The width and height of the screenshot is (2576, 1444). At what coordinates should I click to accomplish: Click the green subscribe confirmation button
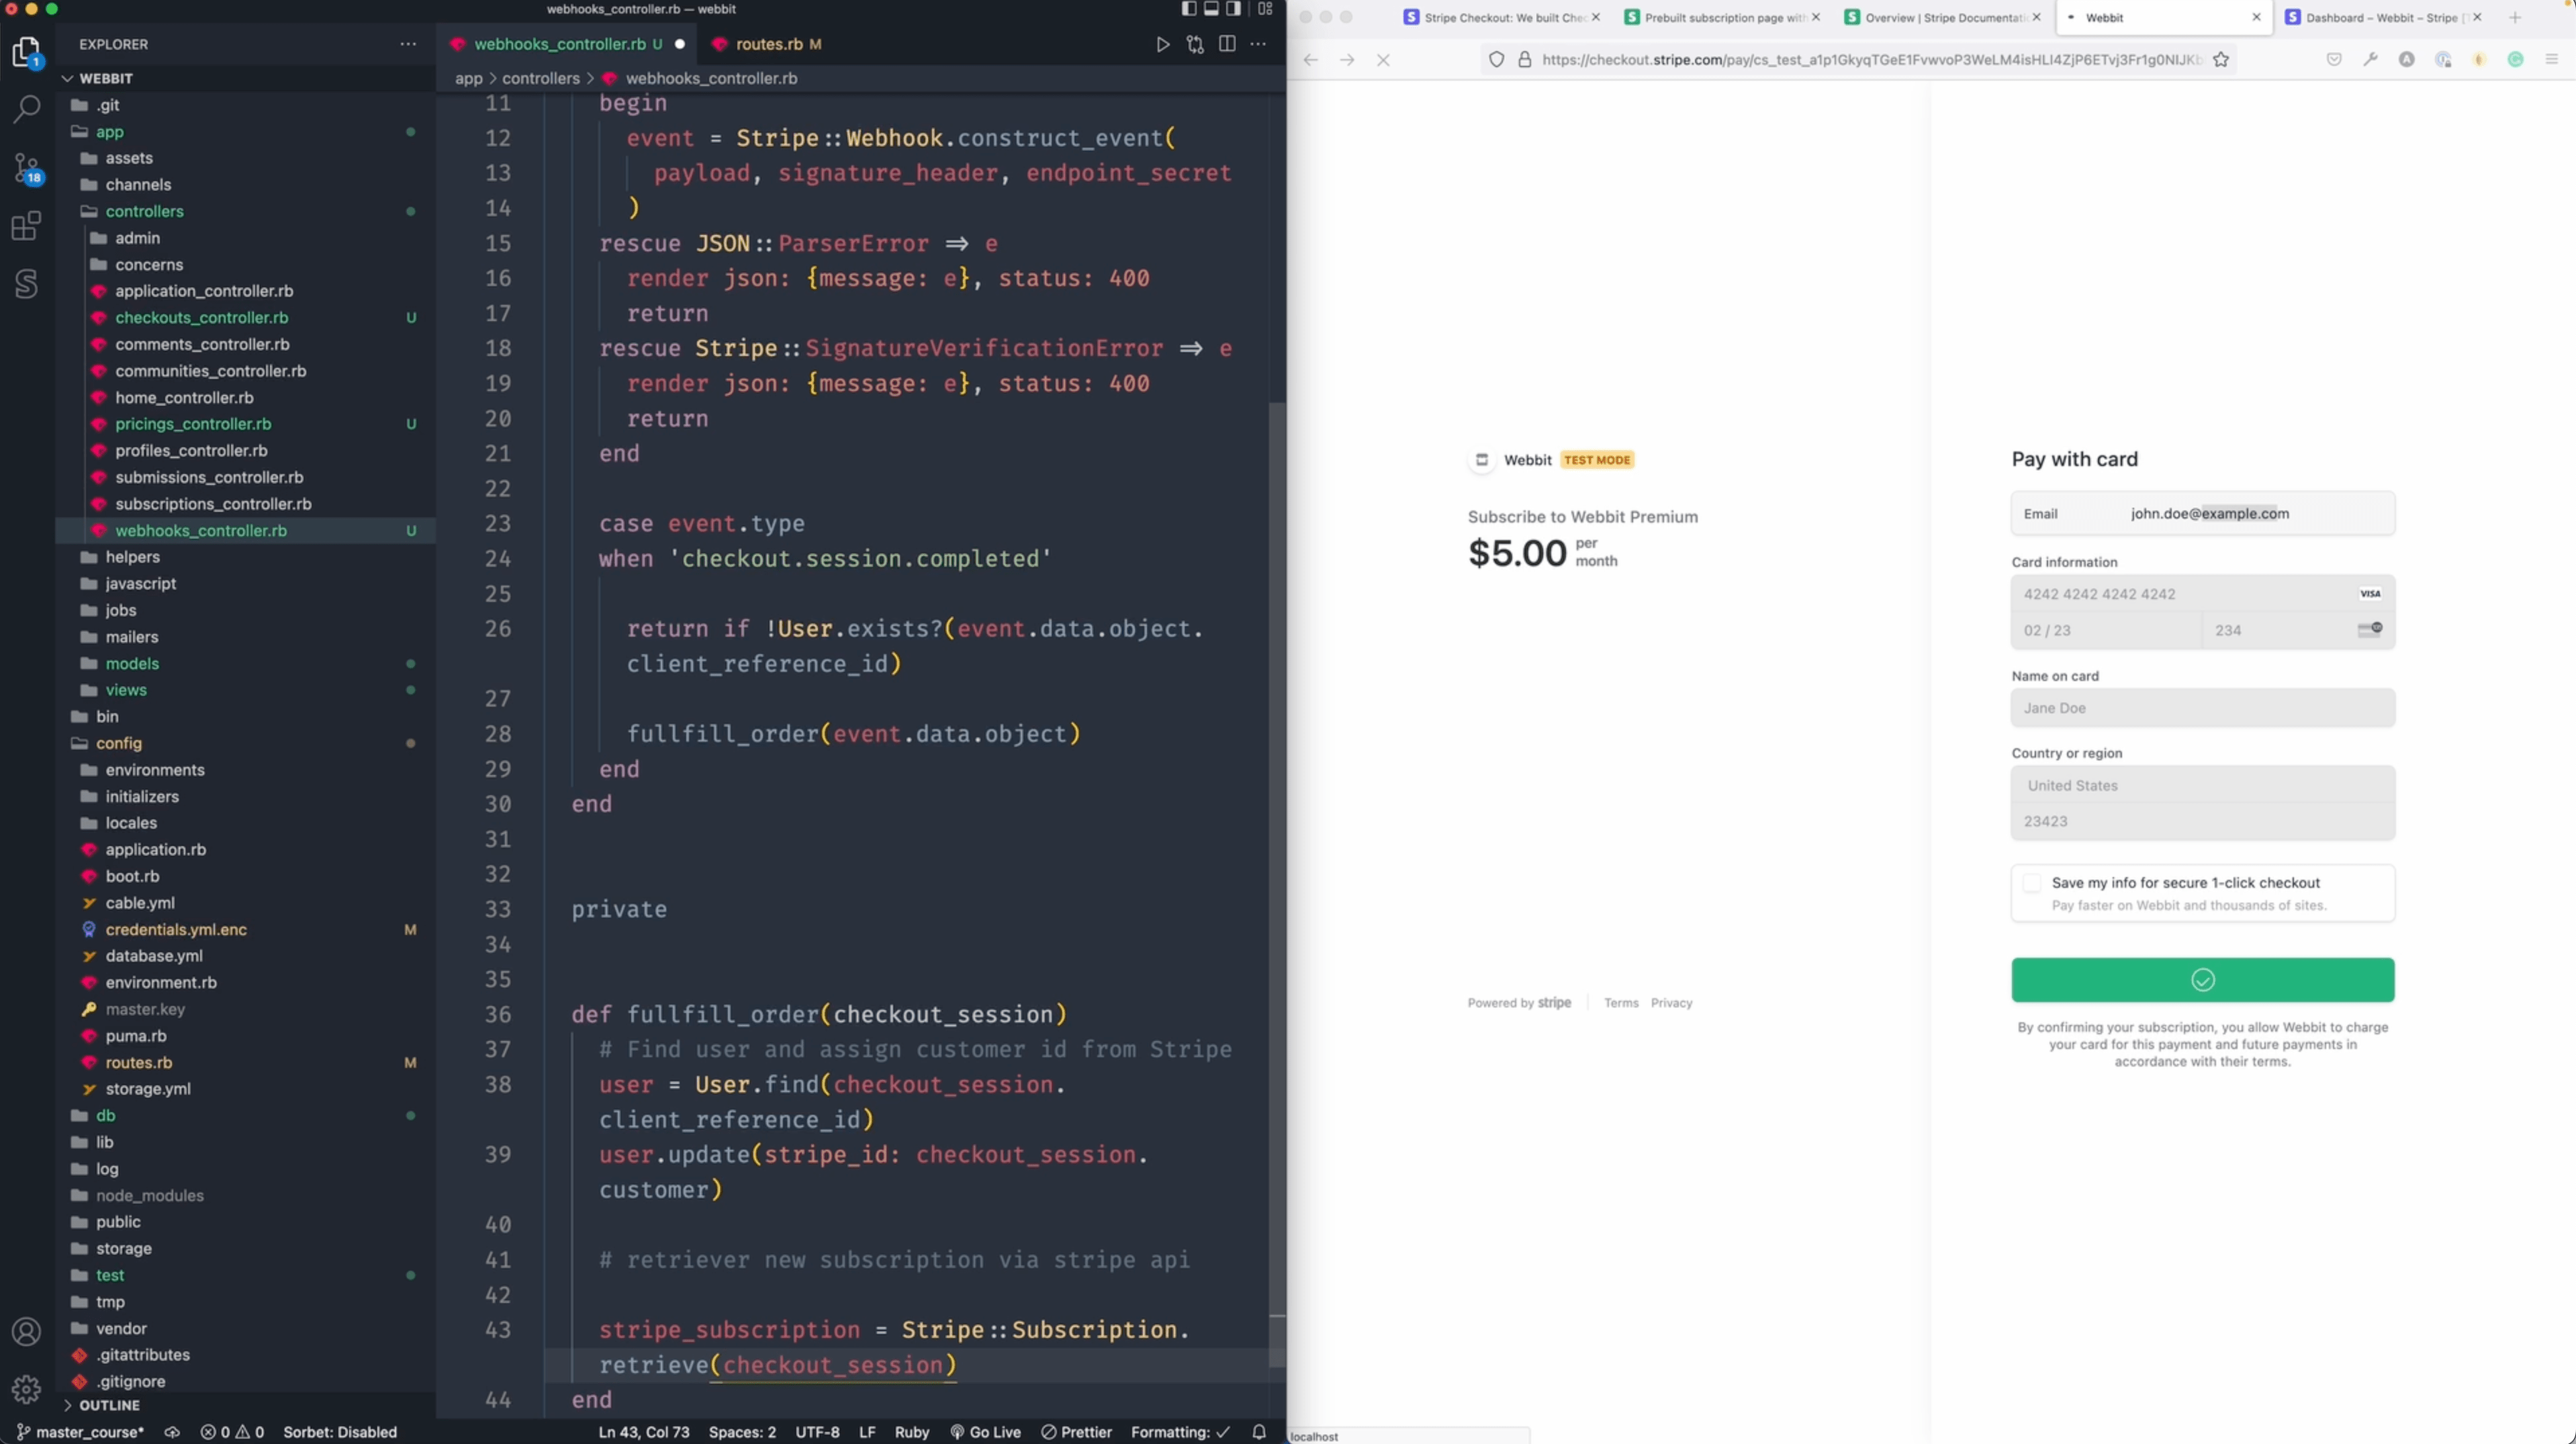point(2202,980)
